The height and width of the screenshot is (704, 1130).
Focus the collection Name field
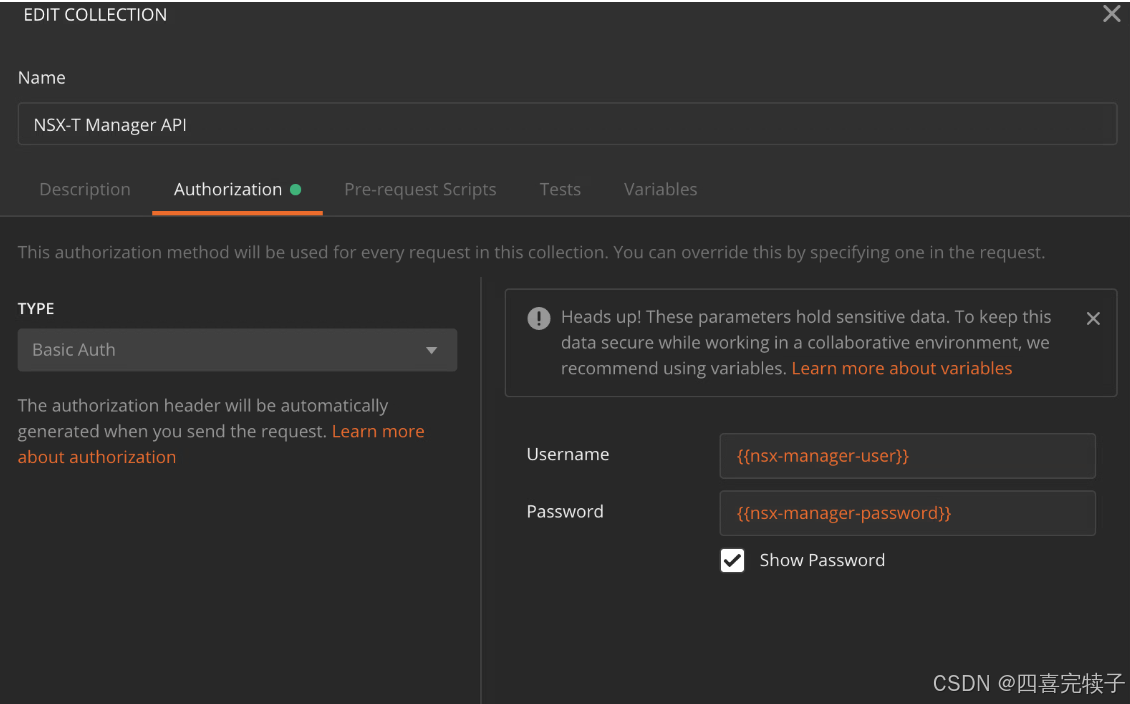tap(567, 124)
